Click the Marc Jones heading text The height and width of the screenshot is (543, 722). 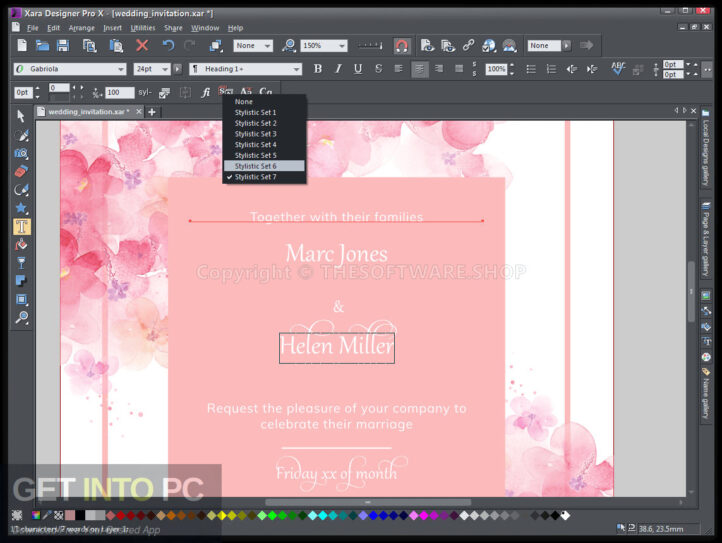pyautogui.click(x=337, y=254)
